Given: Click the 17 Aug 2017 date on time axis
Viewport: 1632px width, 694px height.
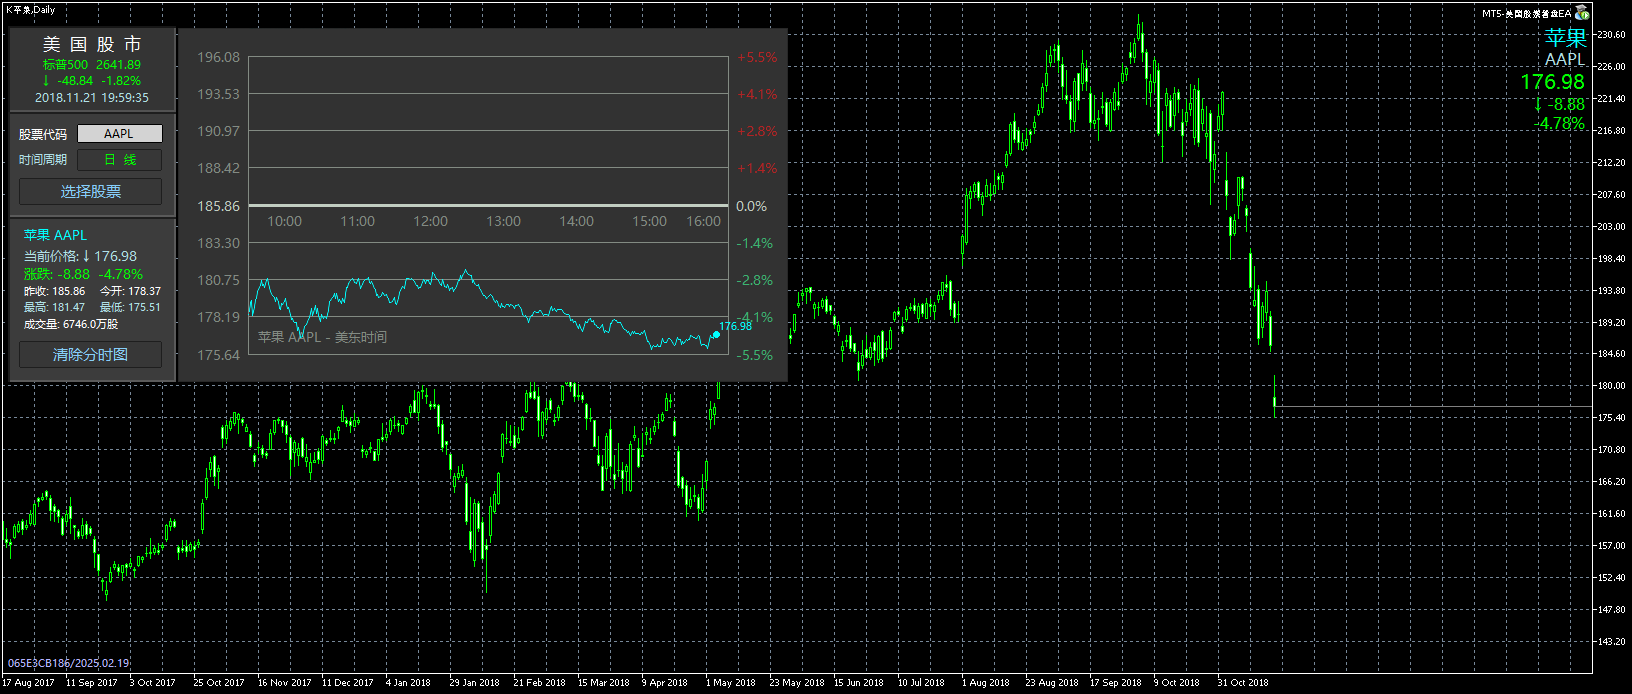Looking at the screenshot, I should pyautogui.click(x=29, y=683).
